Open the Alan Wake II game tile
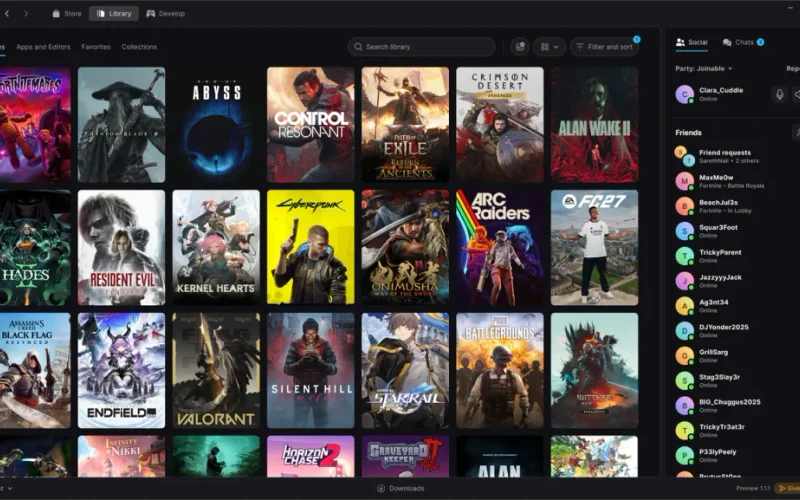 tap(594, 125)
